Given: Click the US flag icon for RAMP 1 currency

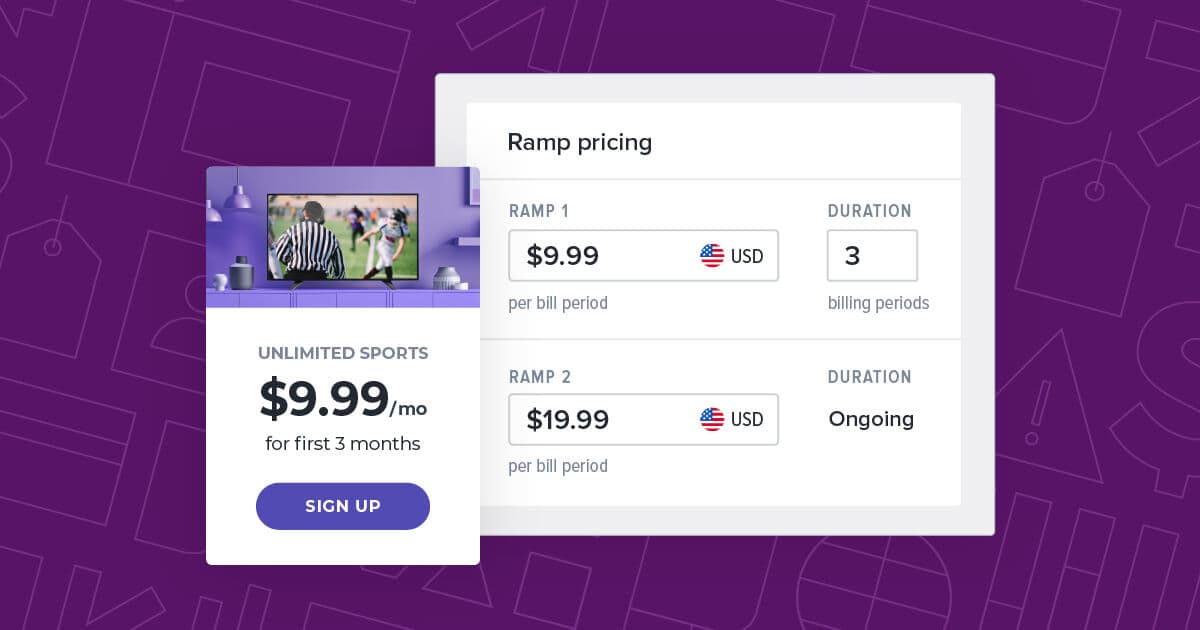Looking at the screenshot, I should click(712, 255).
